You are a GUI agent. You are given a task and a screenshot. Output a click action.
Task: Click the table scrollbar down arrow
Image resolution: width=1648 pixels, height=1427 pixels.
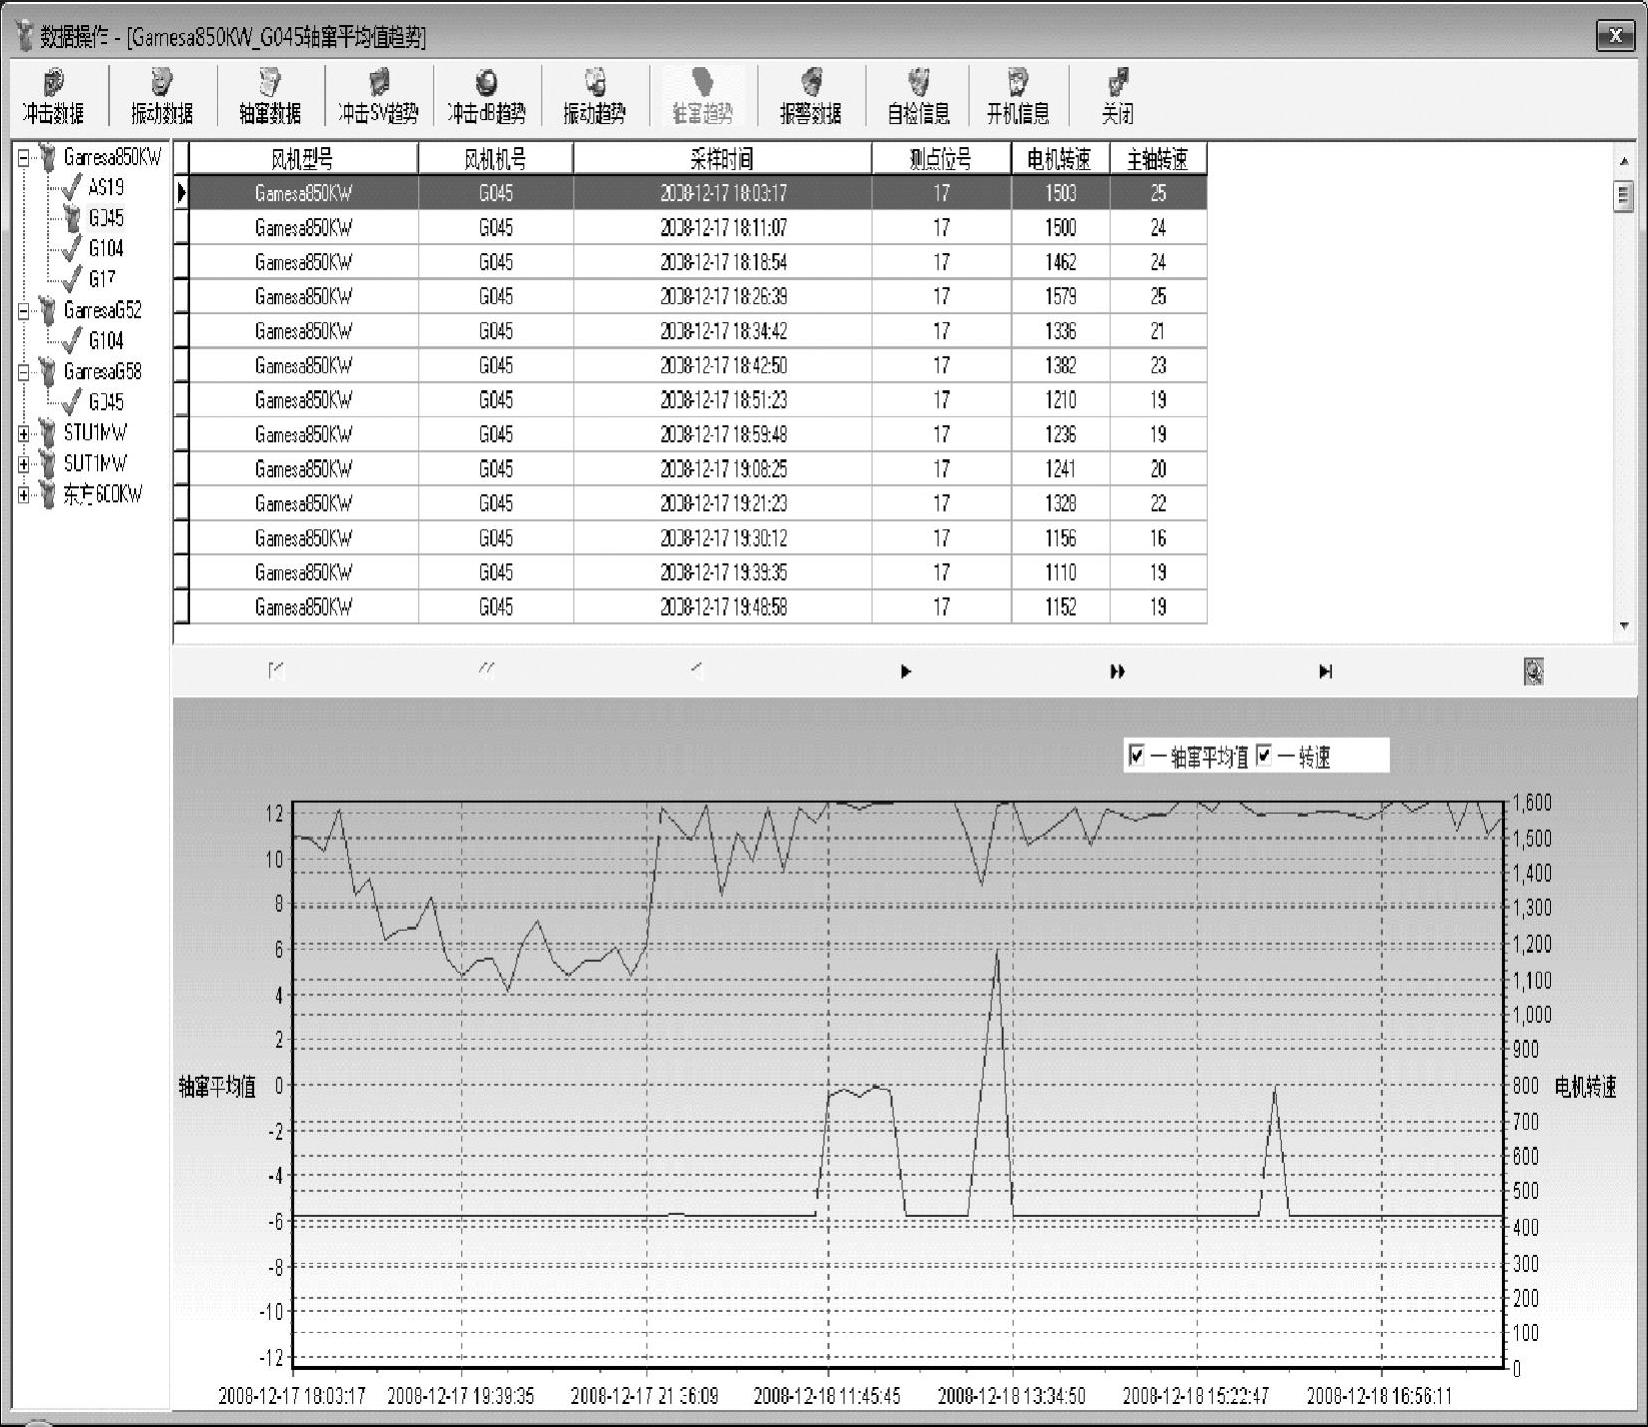(1624, 626)
